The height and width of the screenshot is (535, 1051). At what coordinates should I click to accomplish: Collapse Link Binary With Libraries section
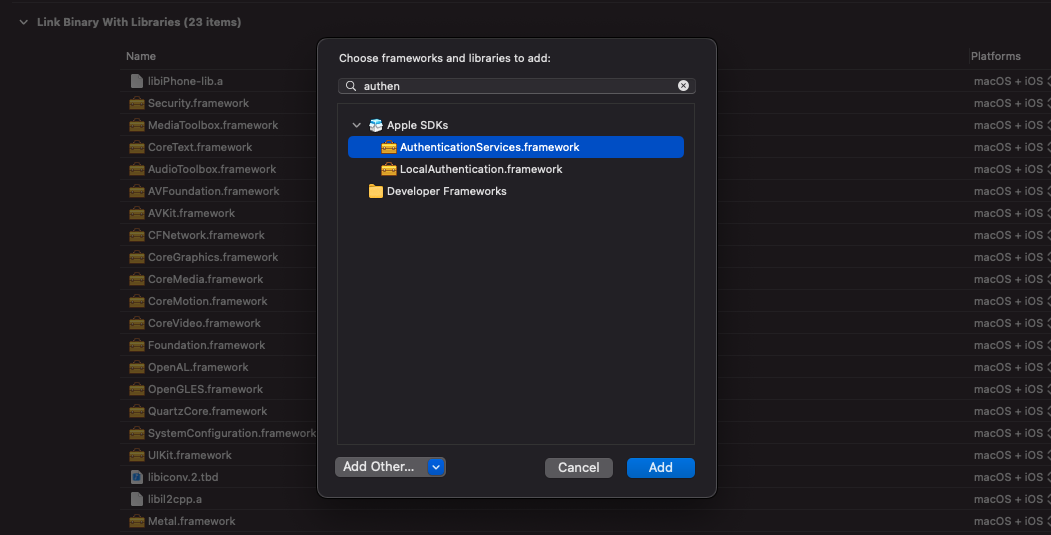[23, 22]
